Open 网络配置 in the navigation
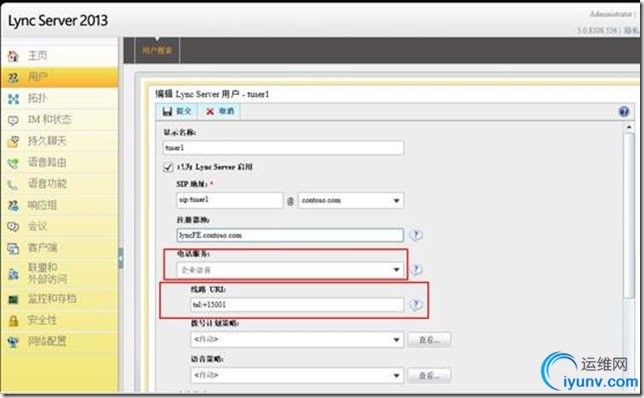This screenshot has width=644, height=398. point(47,341)
